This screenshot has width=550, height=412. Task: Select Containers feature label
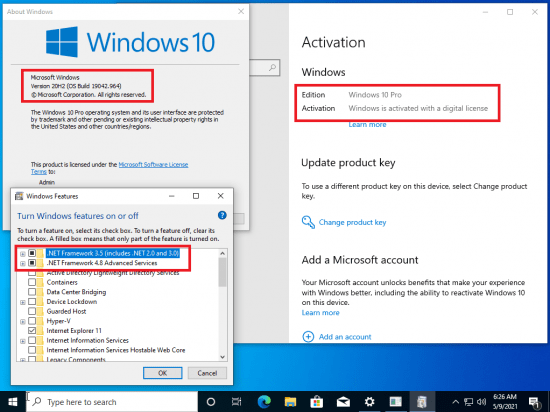[x=62, y=282]
